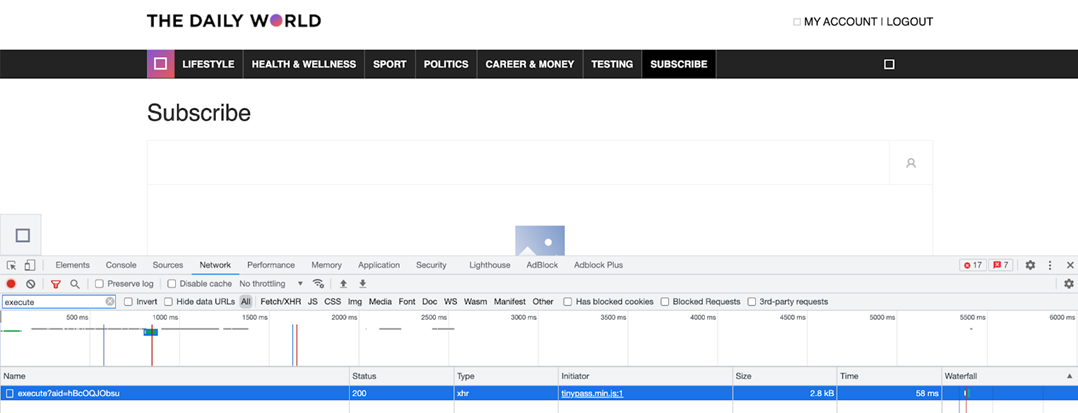This screenshot has height=413, width=1078.
Task: Open the Health & Wellness menu item
Action: point(304,64)
